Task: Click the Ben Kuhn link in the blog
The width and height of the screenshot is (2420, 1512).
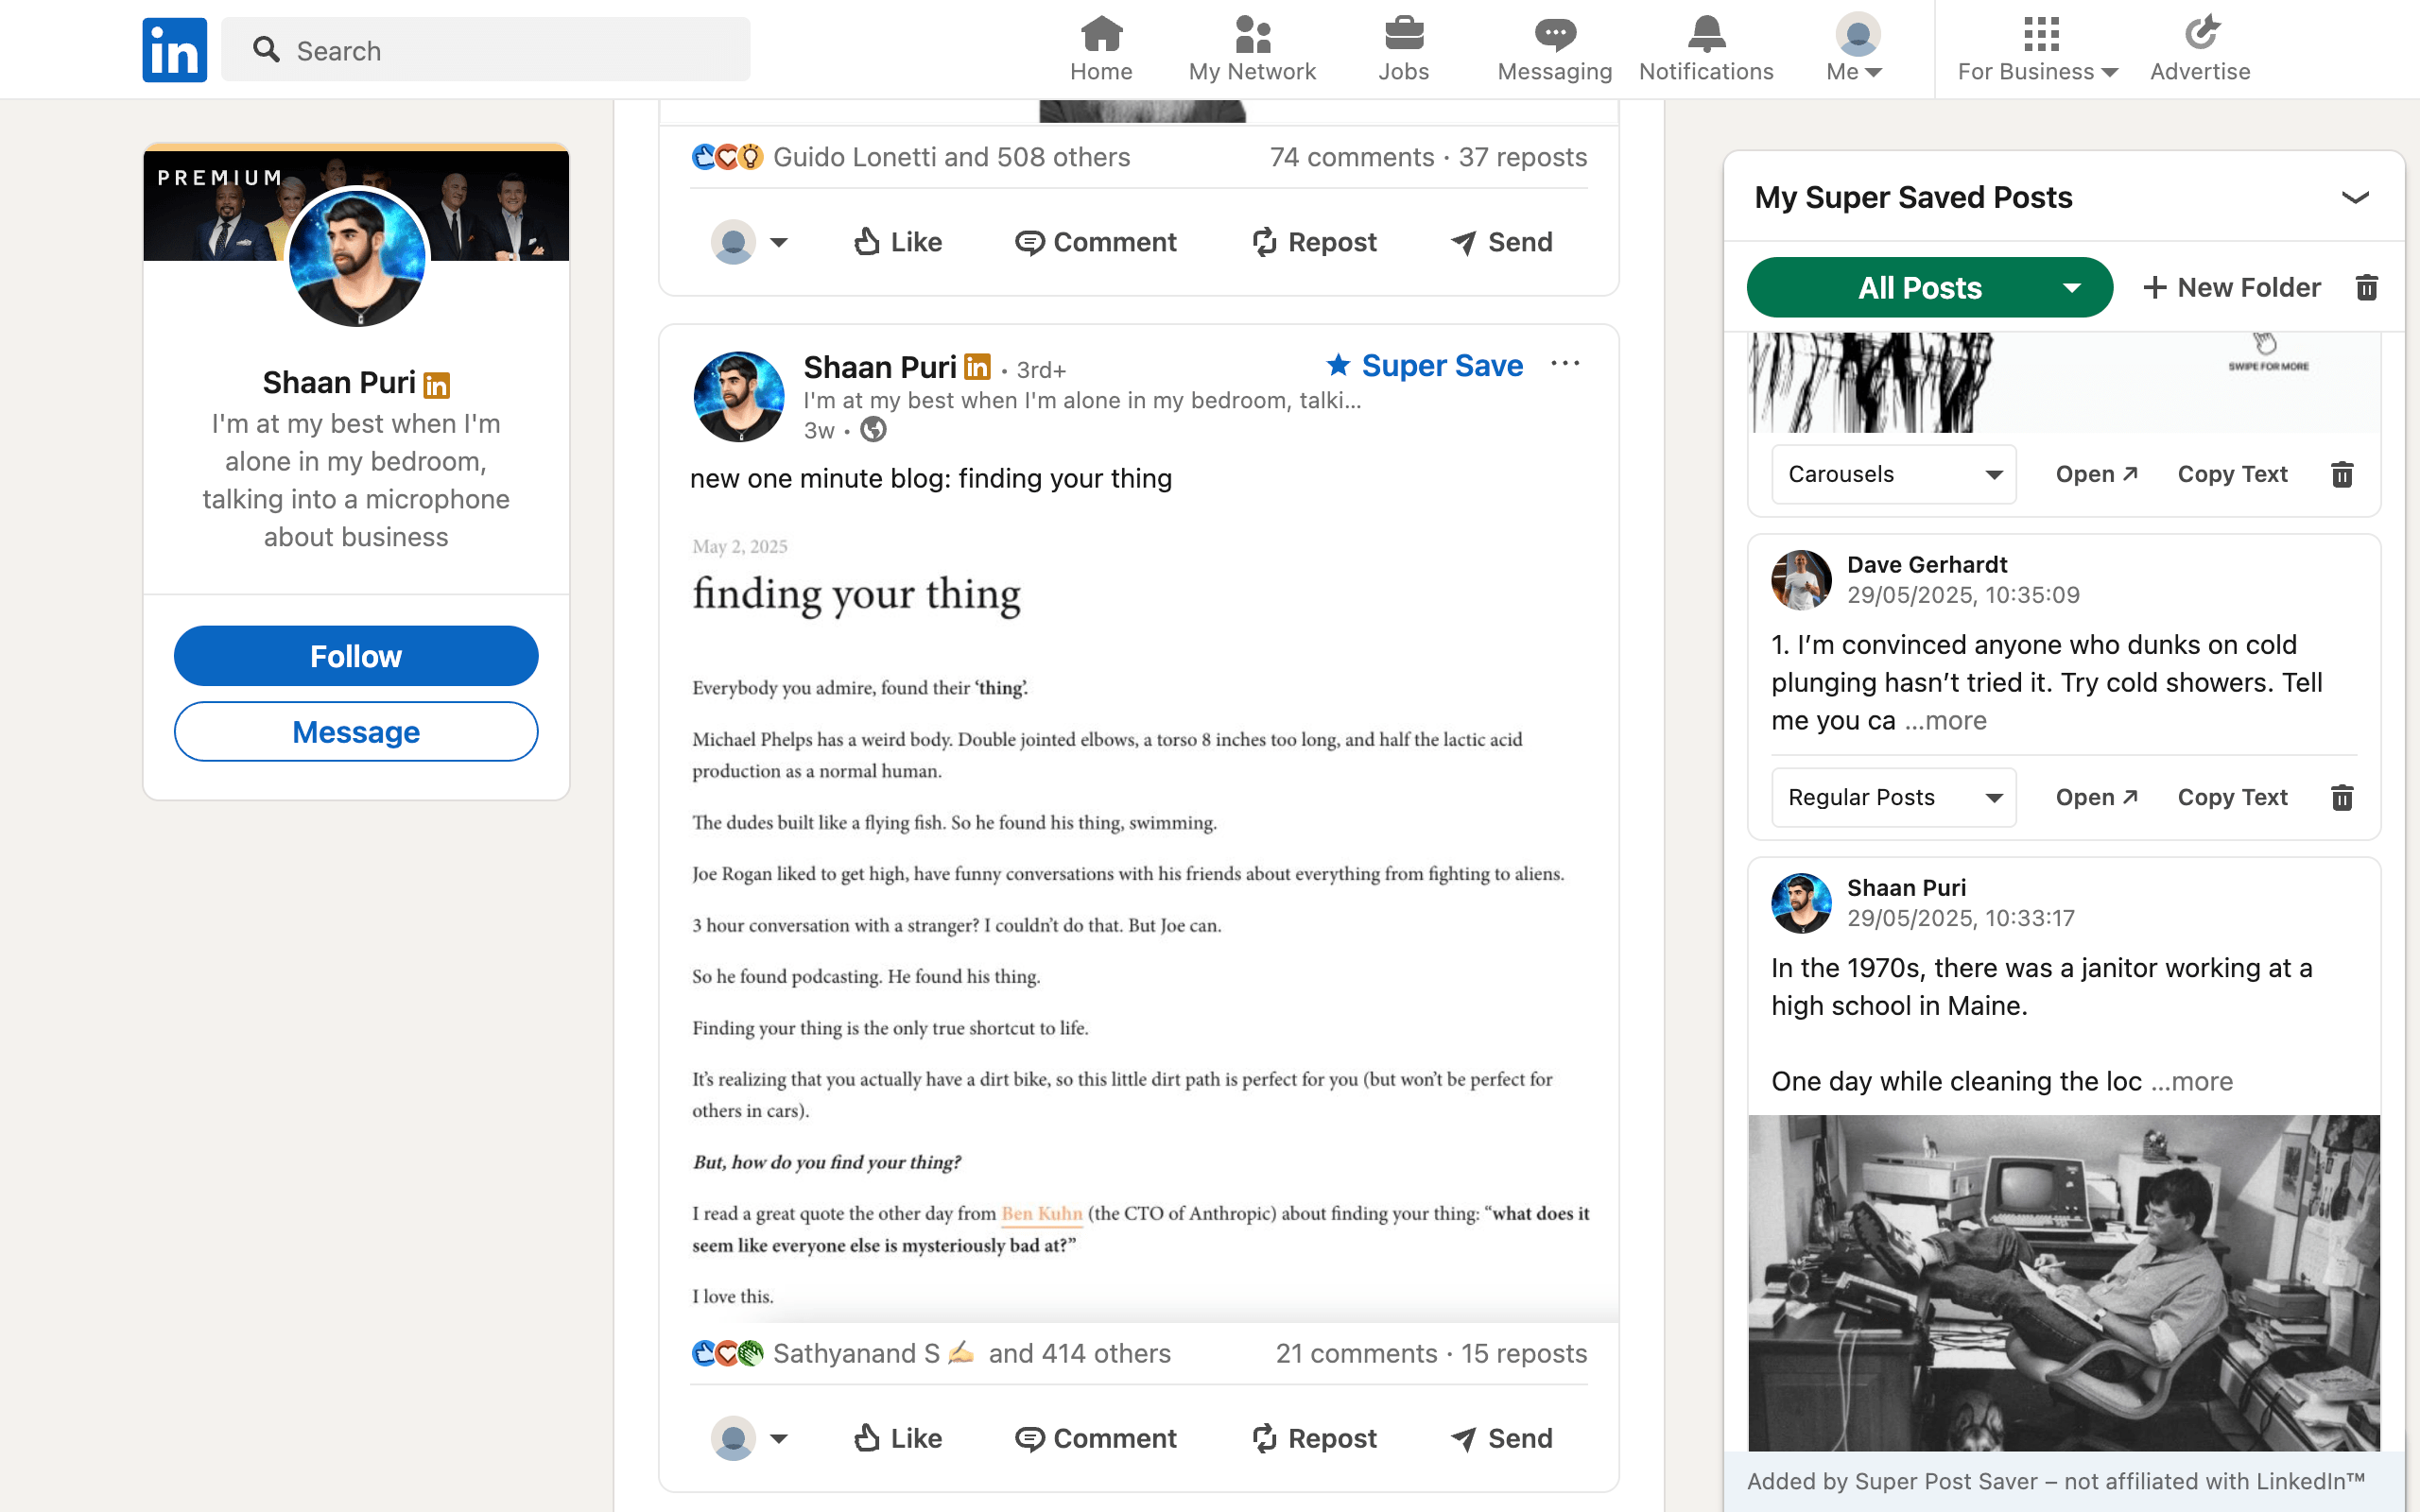Action: (1041, 1214)
